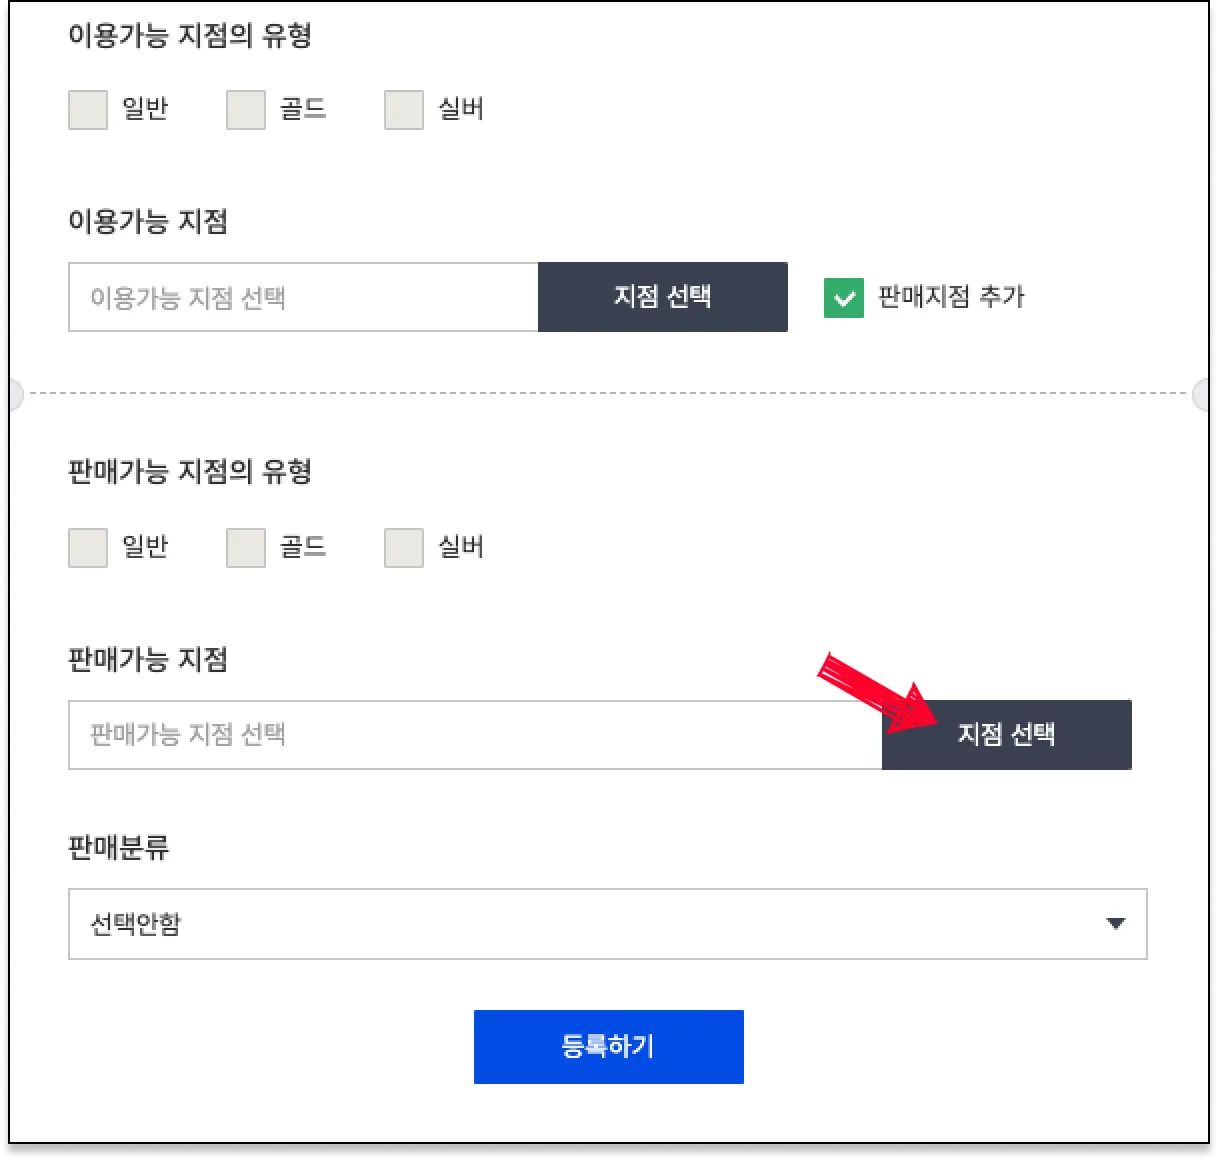Click 지점 선택 button beside 이용가능 지점 field
Screen dimensions: 1218x1160
click(663, 297)
